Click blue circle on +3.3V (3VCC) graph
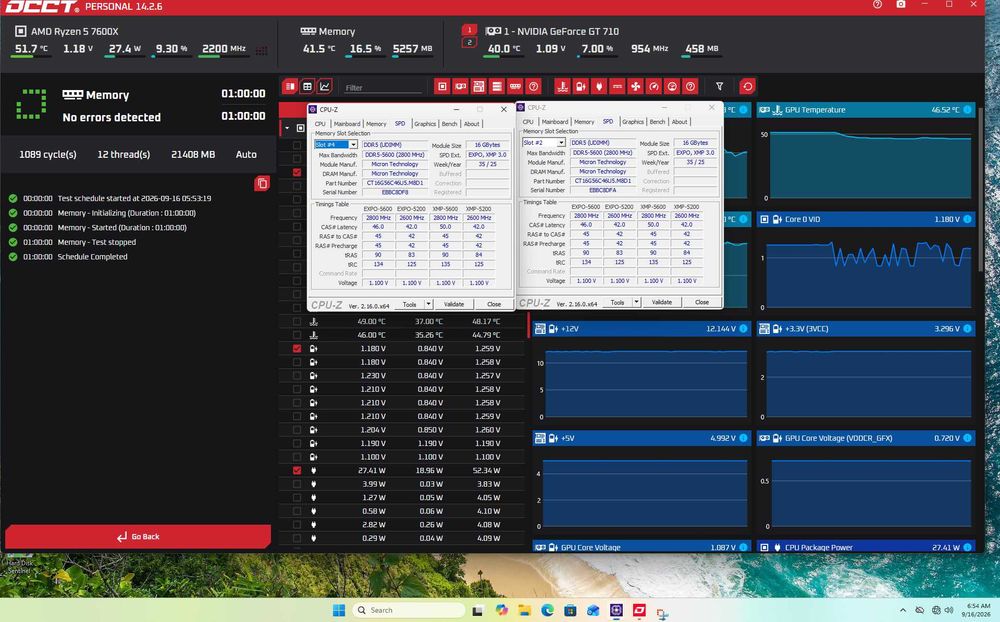Screen dimensions: 1000x622 967,329
